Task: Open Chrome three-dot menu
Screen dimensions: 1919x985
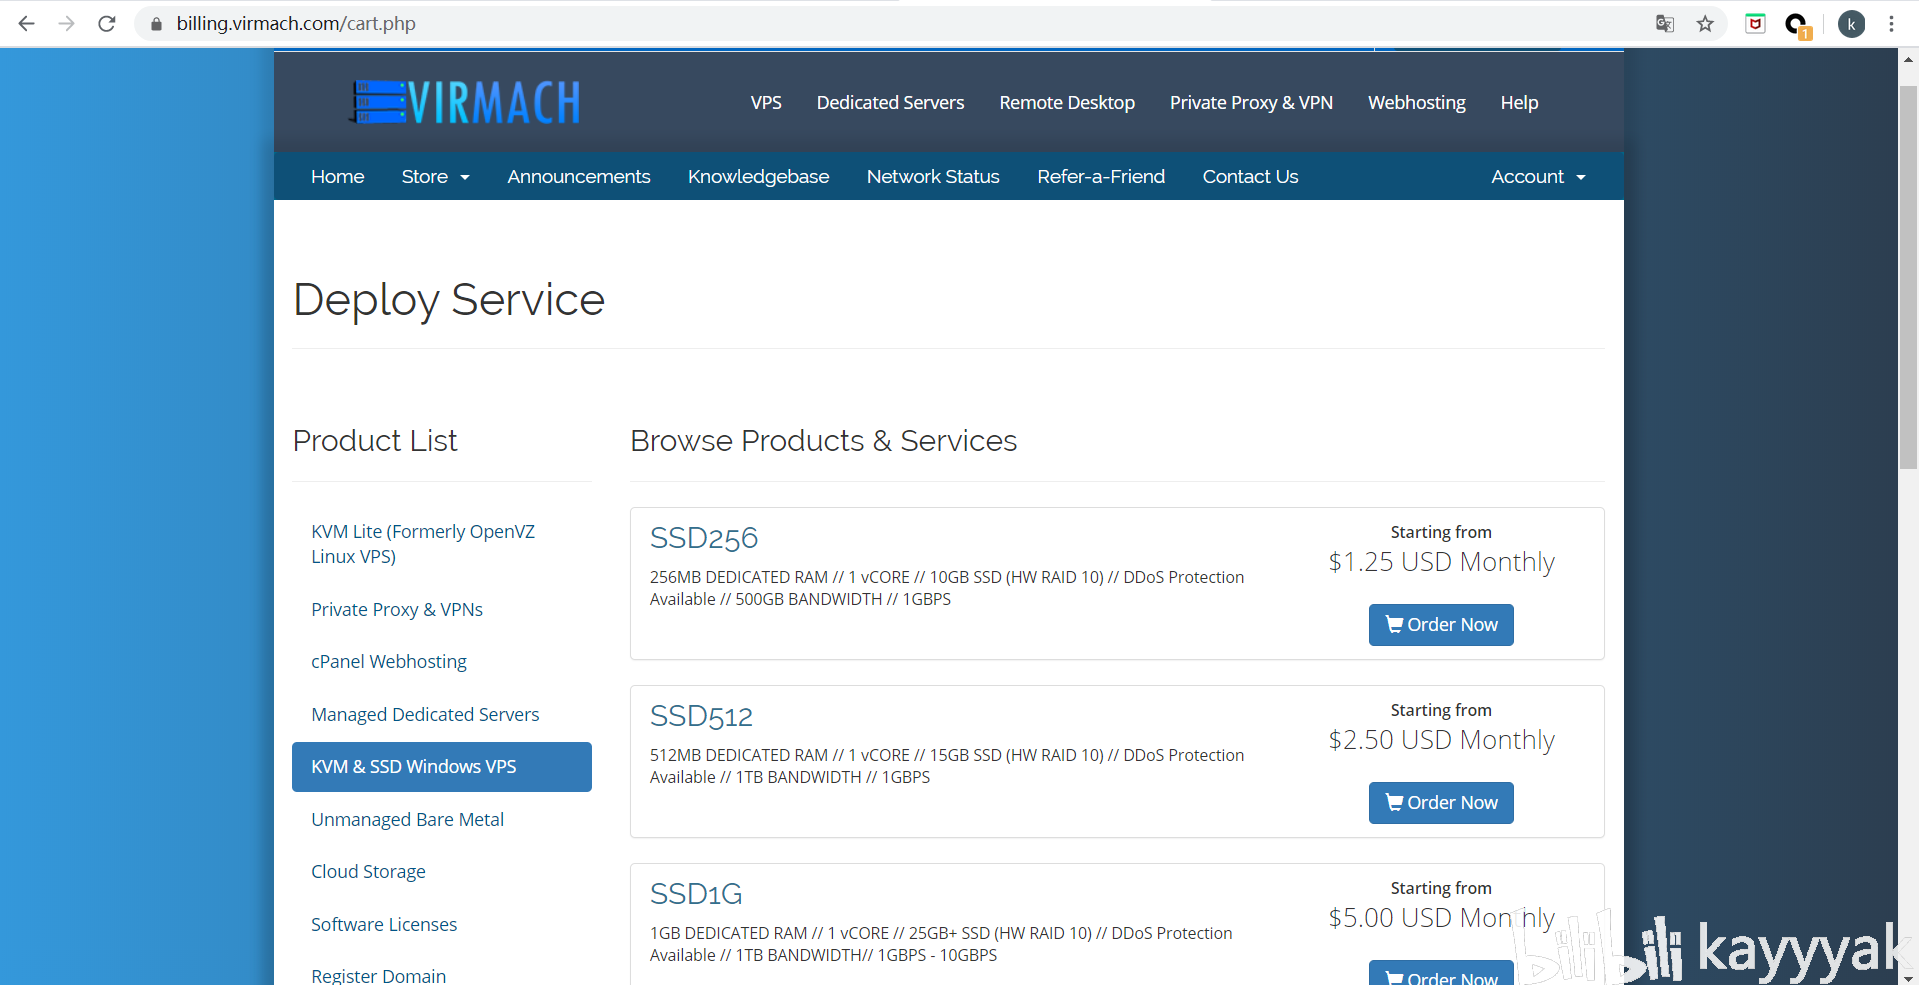Action: 1891,23
